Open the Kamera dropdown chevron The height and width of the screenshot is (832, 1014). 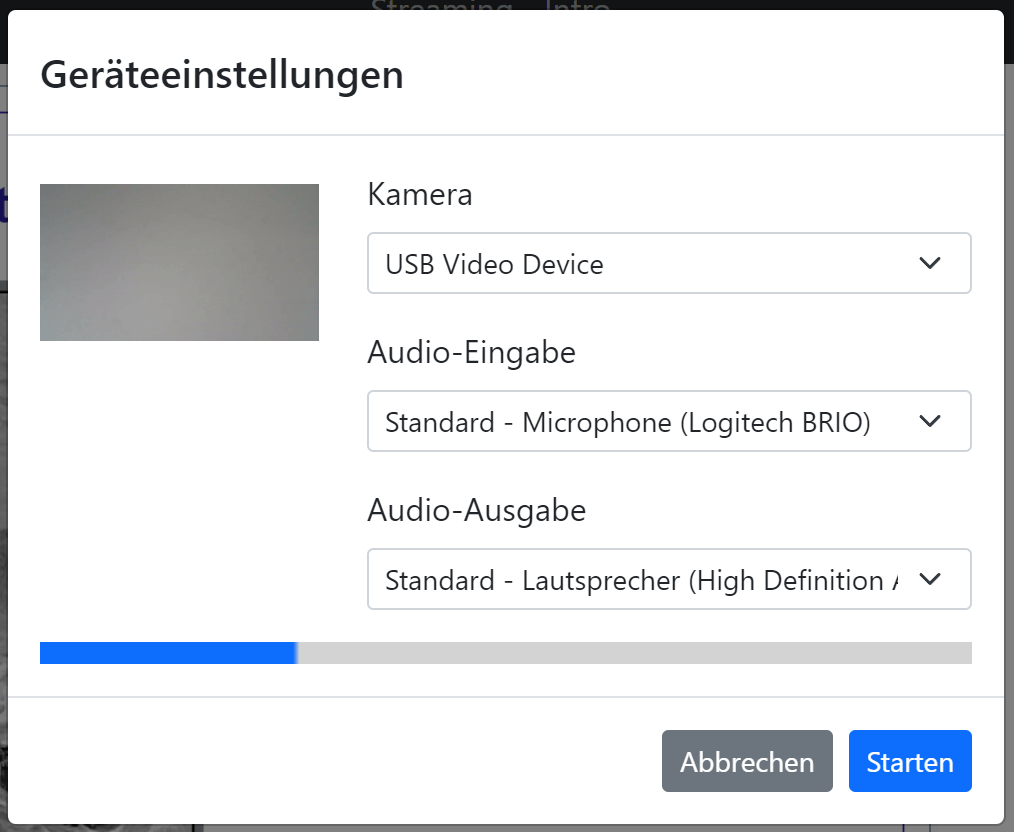930,263
